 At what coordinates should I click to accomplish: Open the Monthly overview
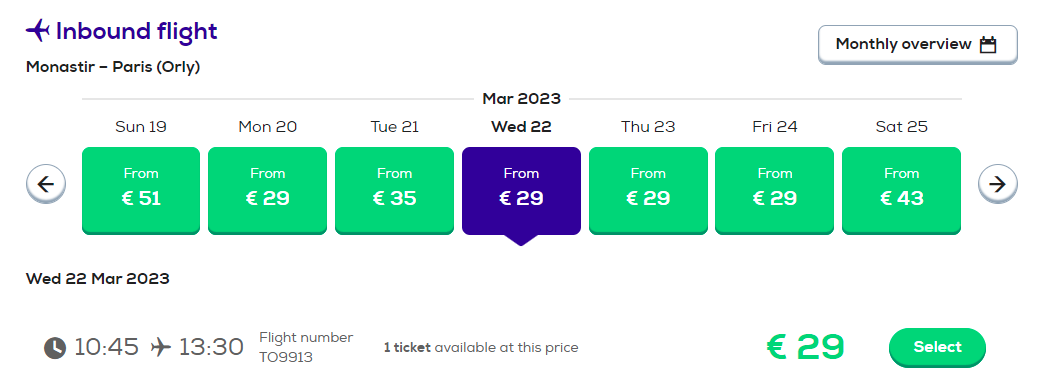click(917, 45)
